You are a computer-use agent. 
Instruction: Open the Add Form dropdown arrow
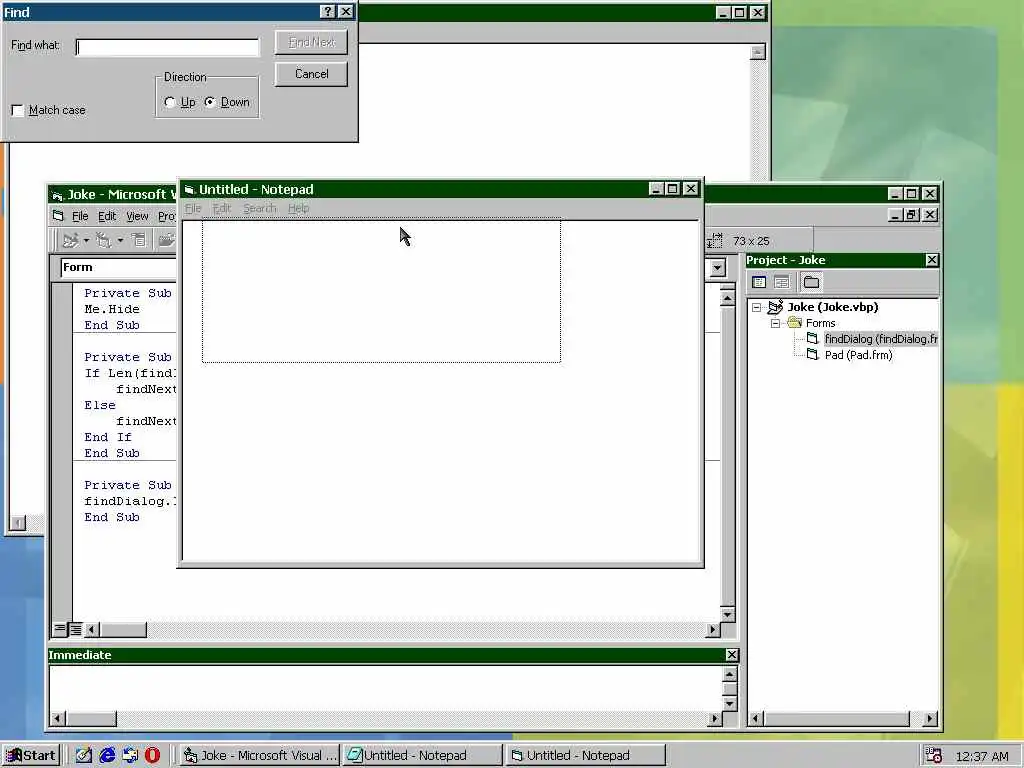click(x=120, y=240)
